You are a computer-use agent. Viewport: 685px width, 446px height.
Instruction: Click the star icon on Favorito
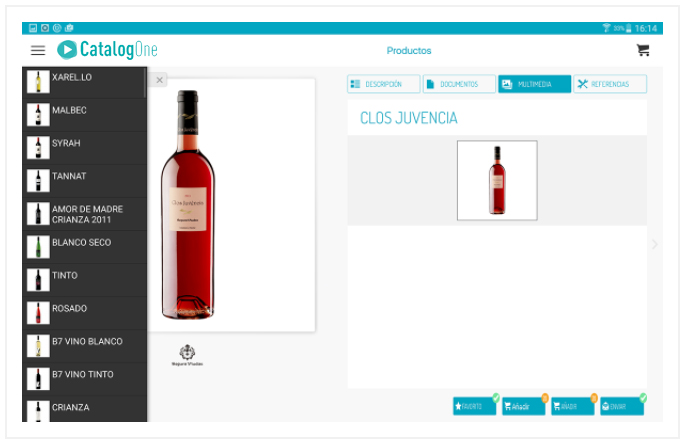pyautogui.click(x=458, y=406)
